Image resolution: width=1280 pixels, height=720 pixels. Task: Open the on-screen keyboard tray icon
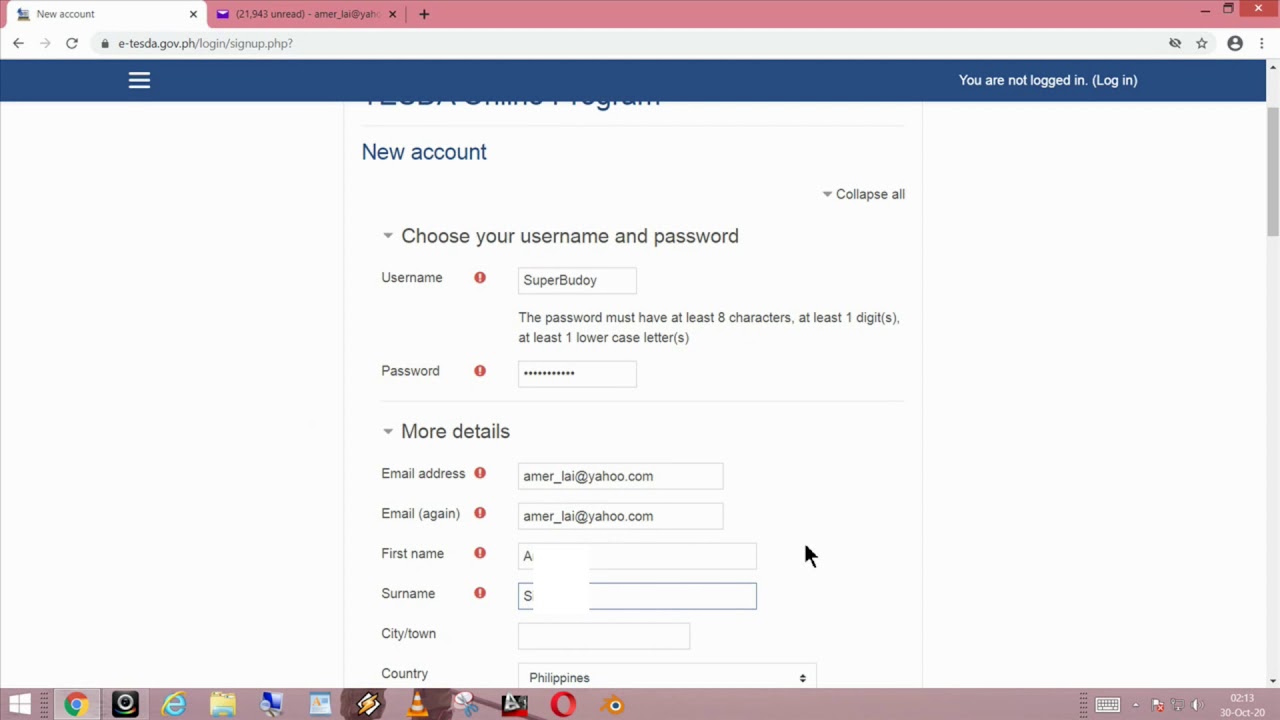pos(1107,704)
